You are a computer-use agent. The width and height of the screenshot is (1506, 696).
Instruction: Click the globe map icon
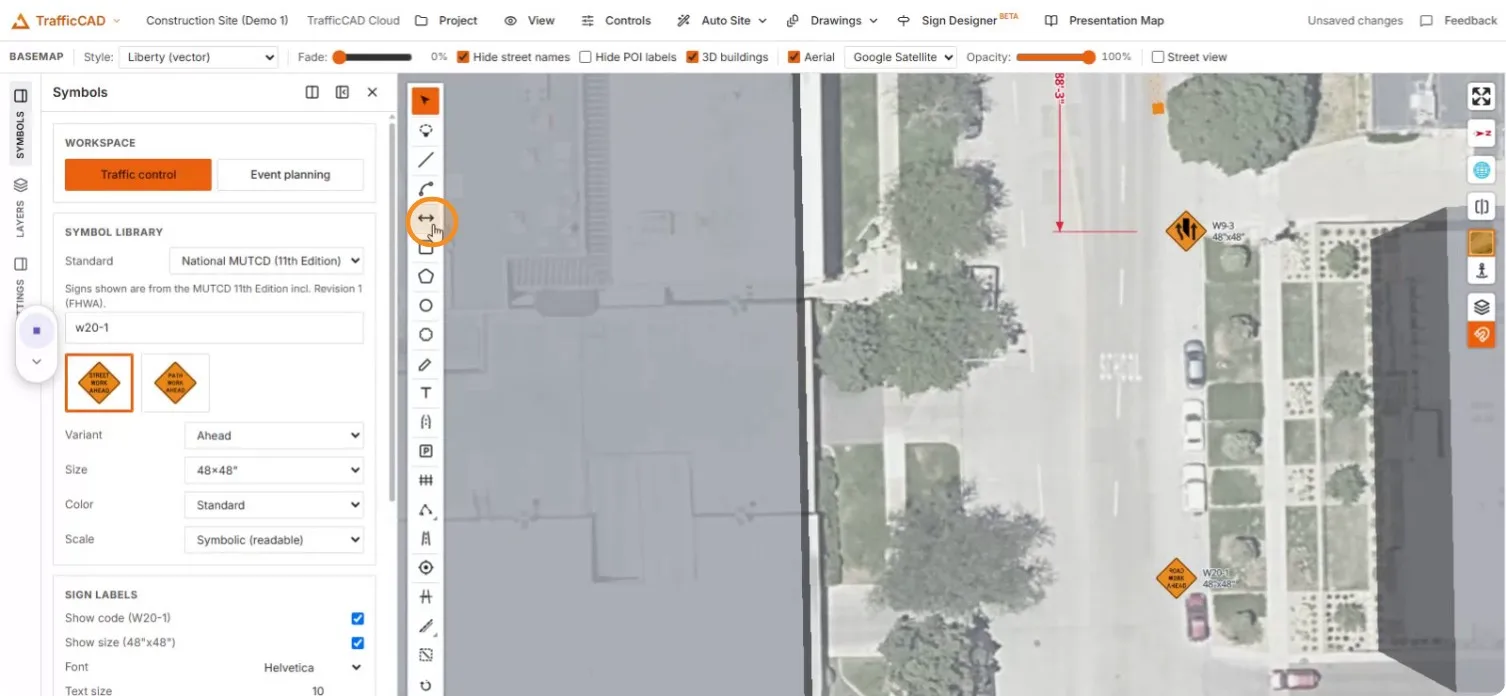(x=1481, y=170)
